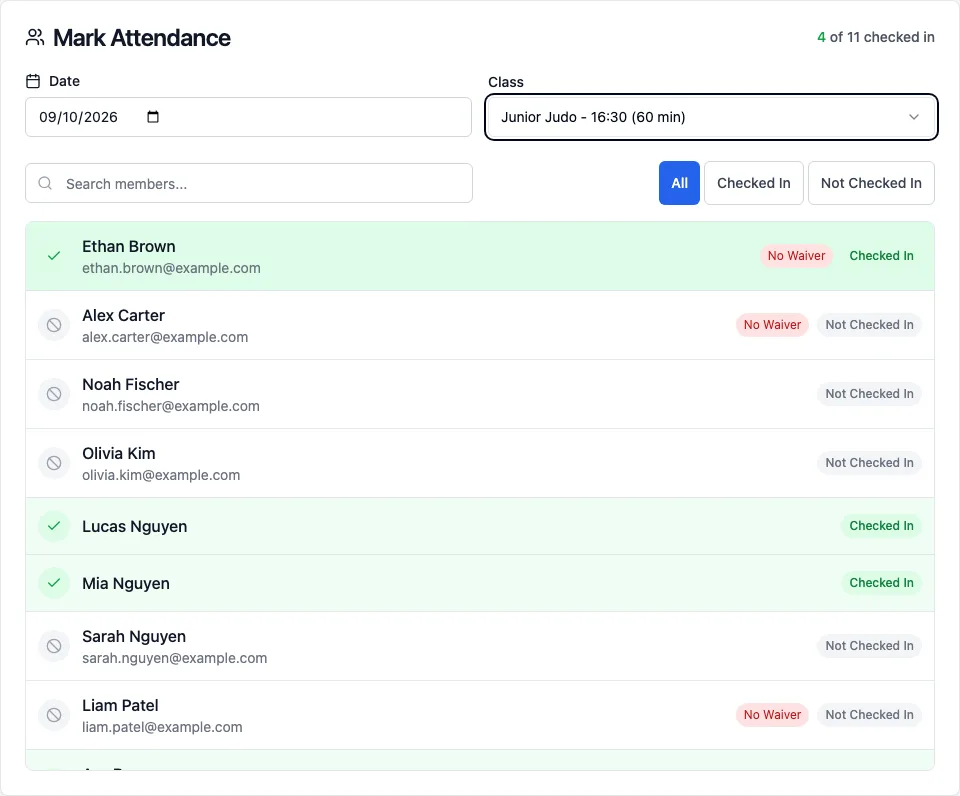Screen dimensions: 960x796
Task: Click Liam Patel's No Waiver tag
Action: click(772, 715)
